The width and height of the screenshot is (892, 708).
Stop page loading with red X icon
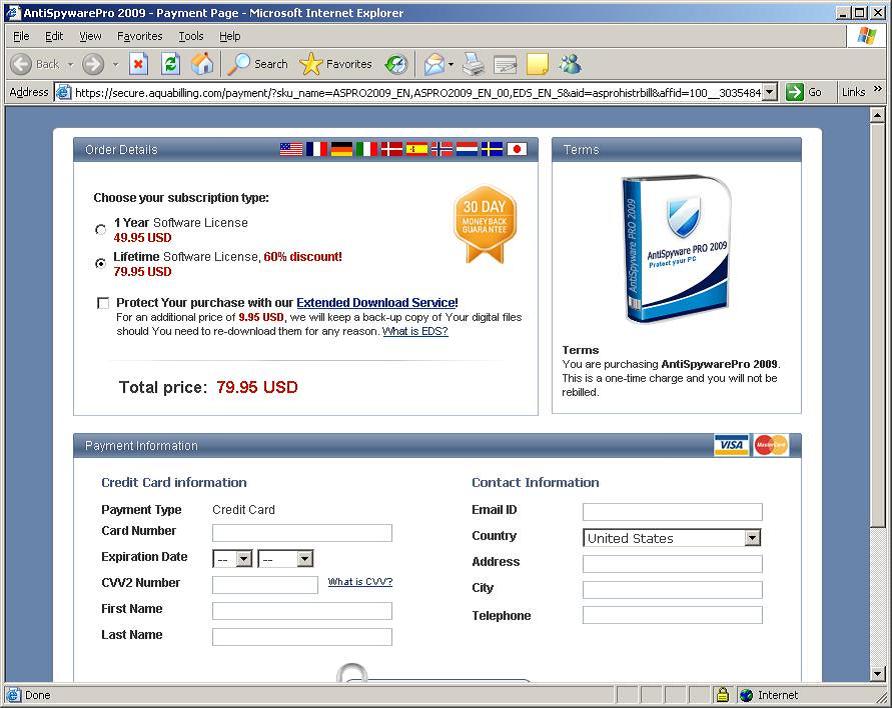(x=138, y=64)
